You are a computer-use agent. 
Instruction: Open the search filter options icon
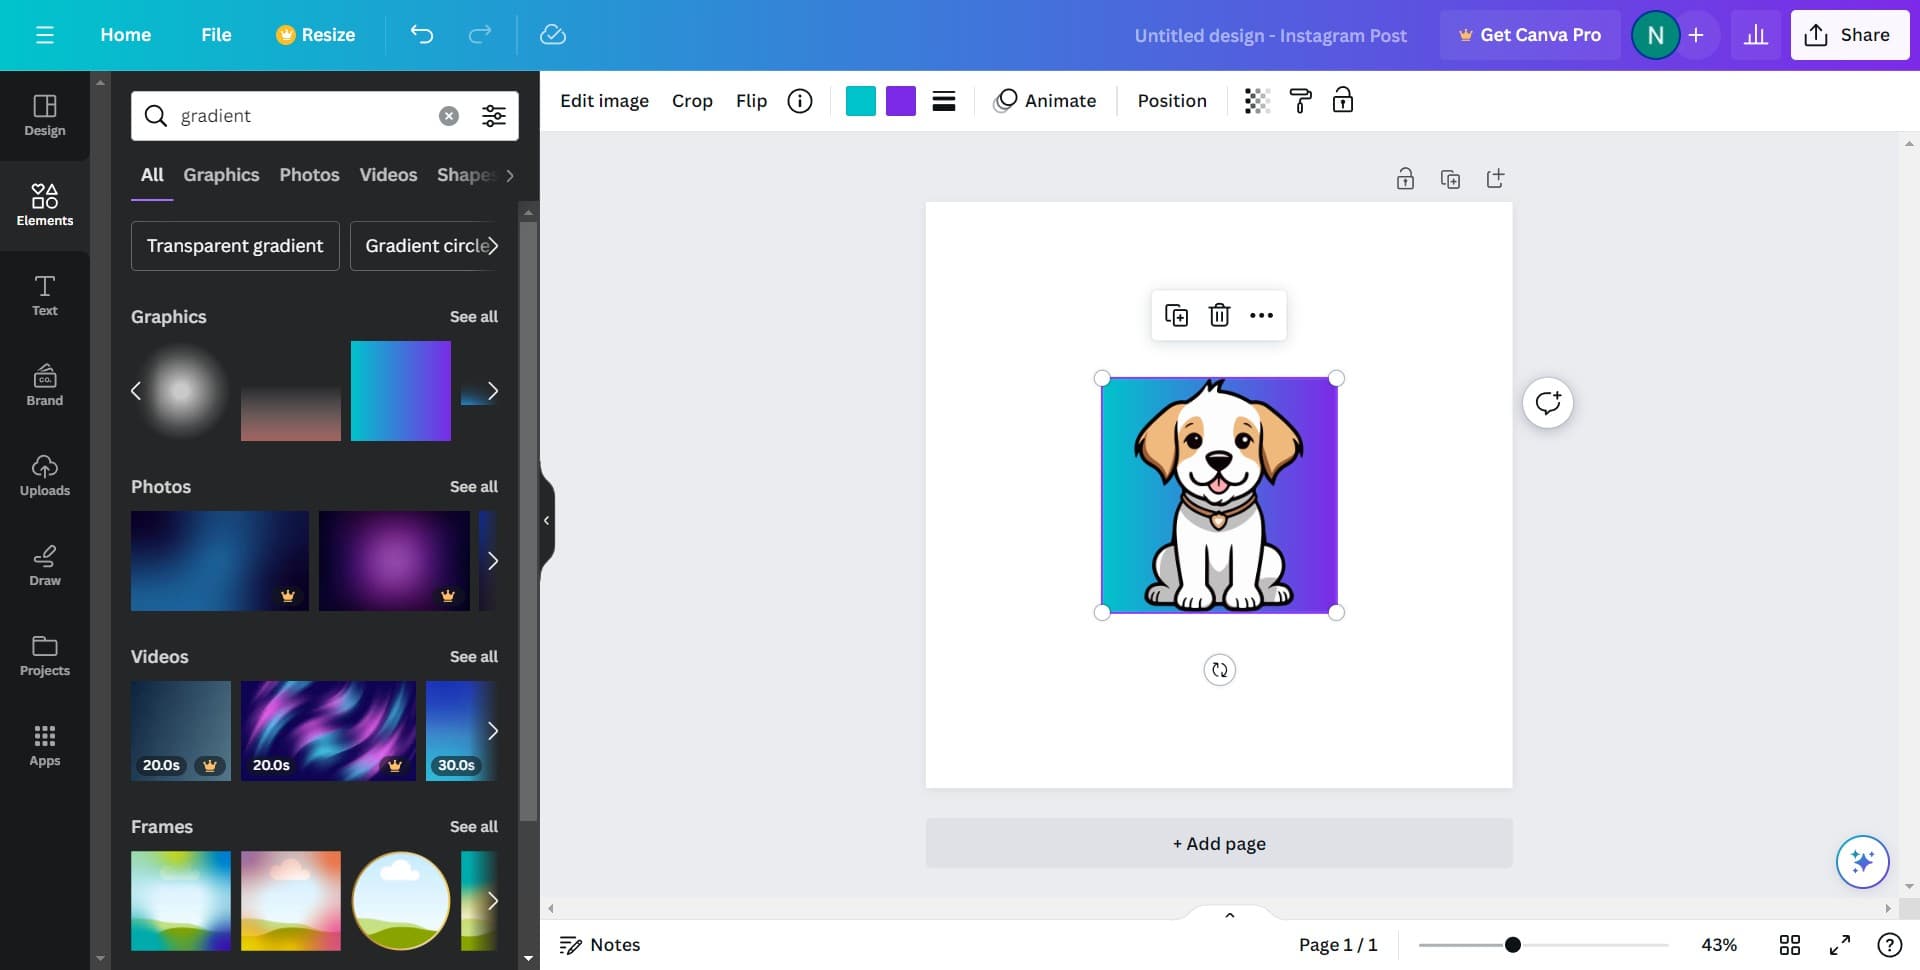[494, 116]
